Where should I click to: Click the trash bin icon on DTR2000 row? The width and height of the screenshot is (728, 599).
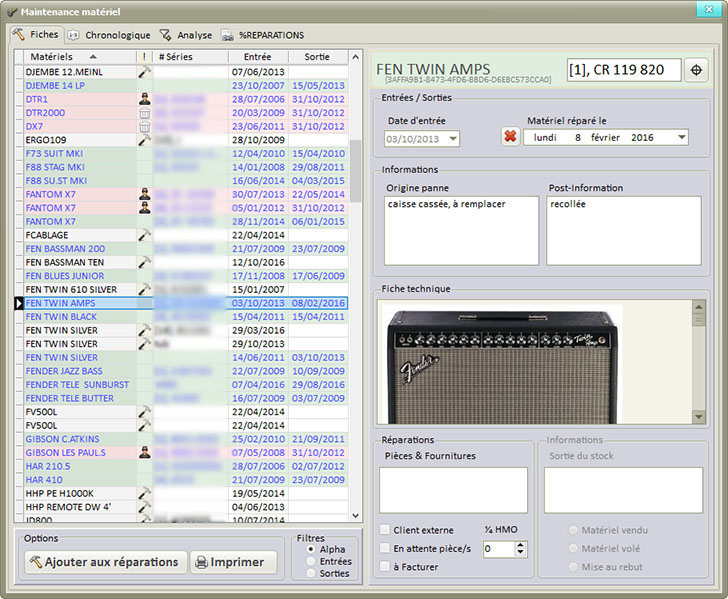tap(144, 113)
